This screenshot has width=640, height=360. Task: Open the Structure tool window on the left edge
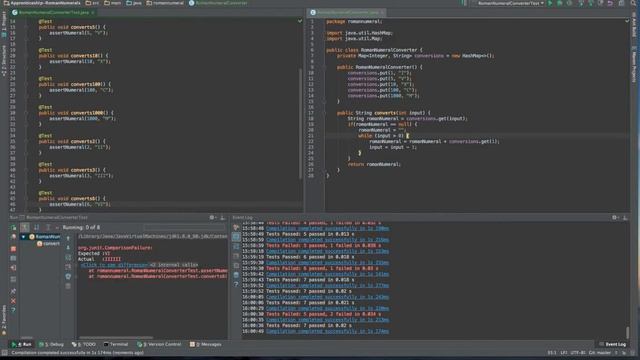(4, 61)
